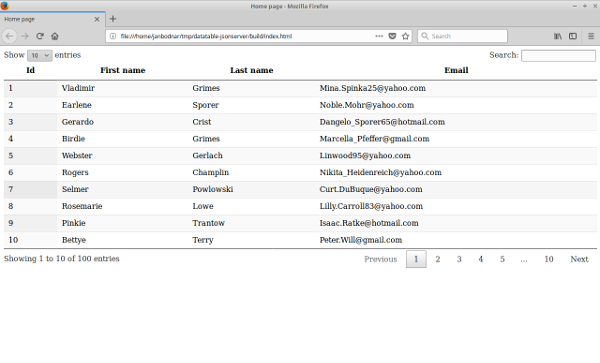Screen dimensions: 600x363
Task: Sort table by First name header
Action: [x=122, y=70]
